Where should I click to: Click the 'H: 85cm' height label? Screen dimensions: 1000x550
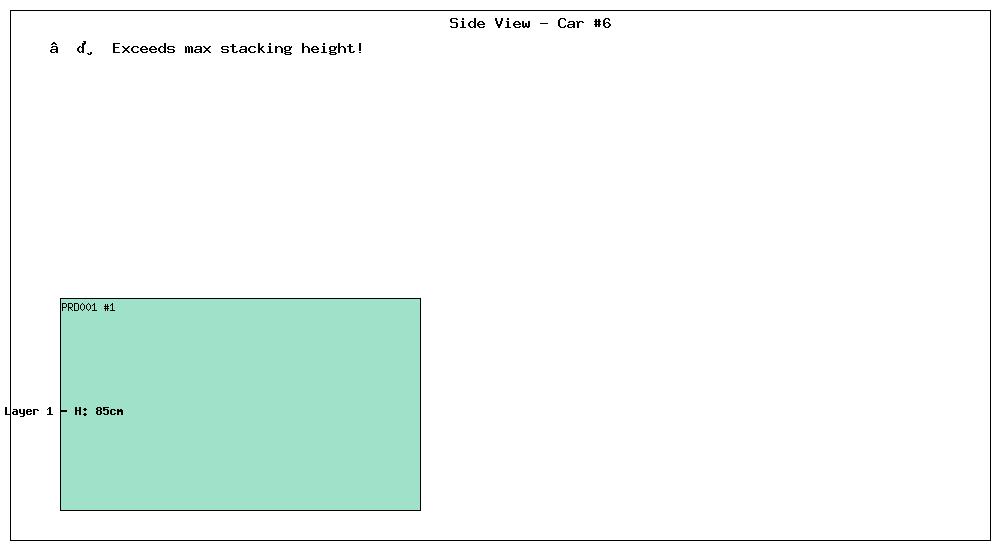pyautogui.click(x=99, y=412)
